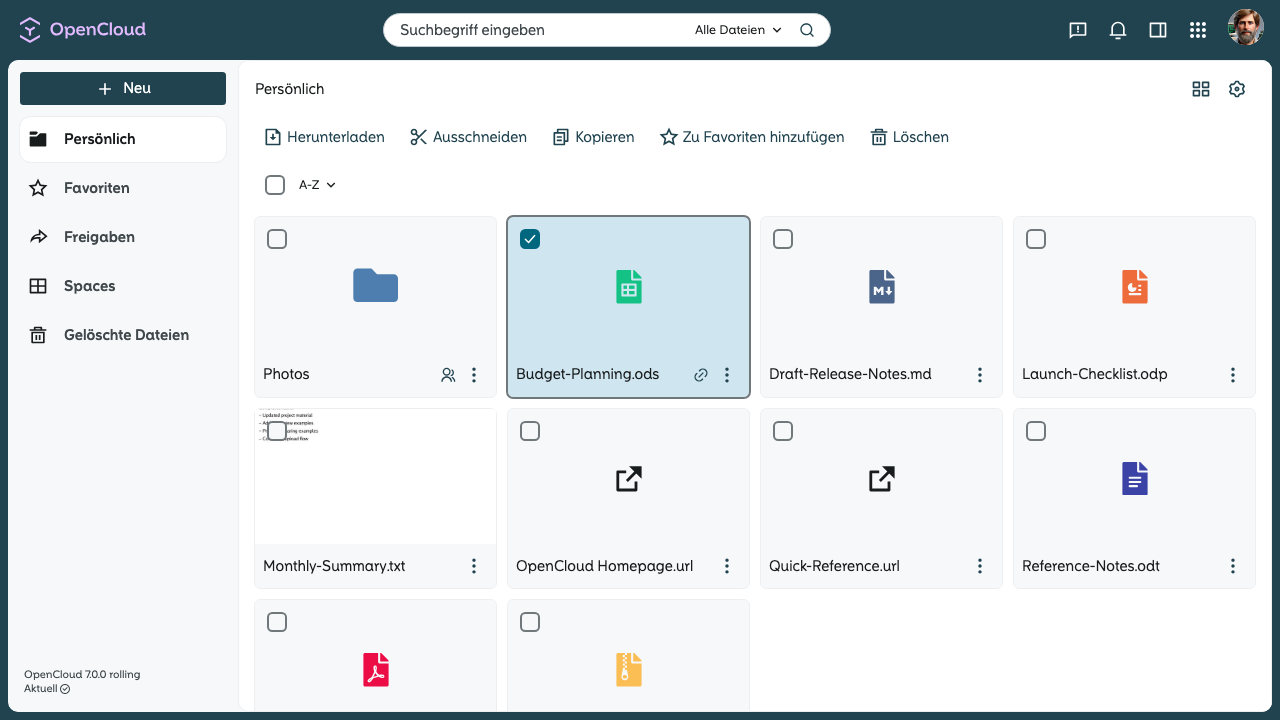Click the feedback speech bubble icon
Screen dimensions: 1280x720
1078,30
